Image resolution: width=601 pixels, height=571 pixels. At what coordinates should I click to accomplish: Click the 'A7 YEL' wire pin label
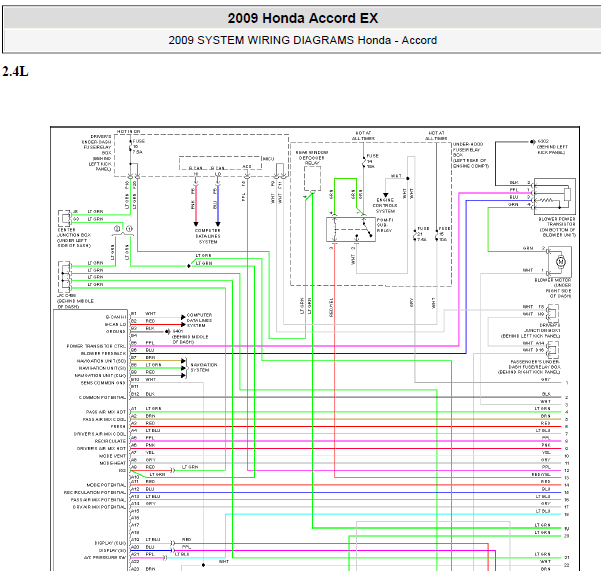(143, 452)
